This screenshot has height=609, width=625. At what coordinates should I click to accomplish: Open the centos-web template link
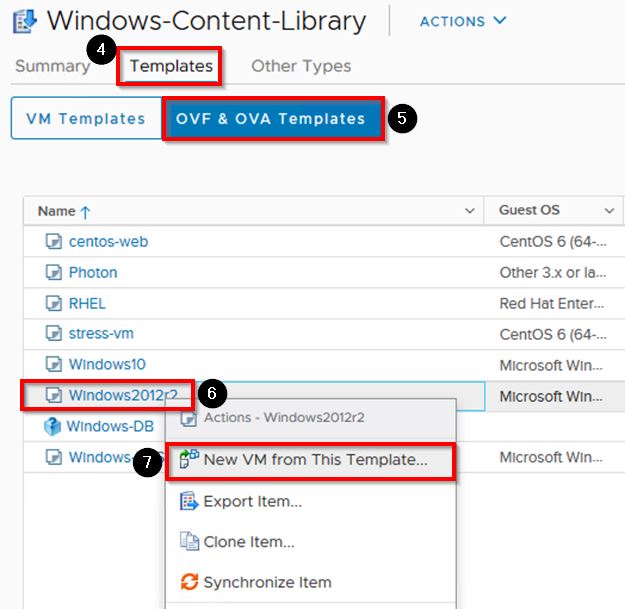point(108,242)
